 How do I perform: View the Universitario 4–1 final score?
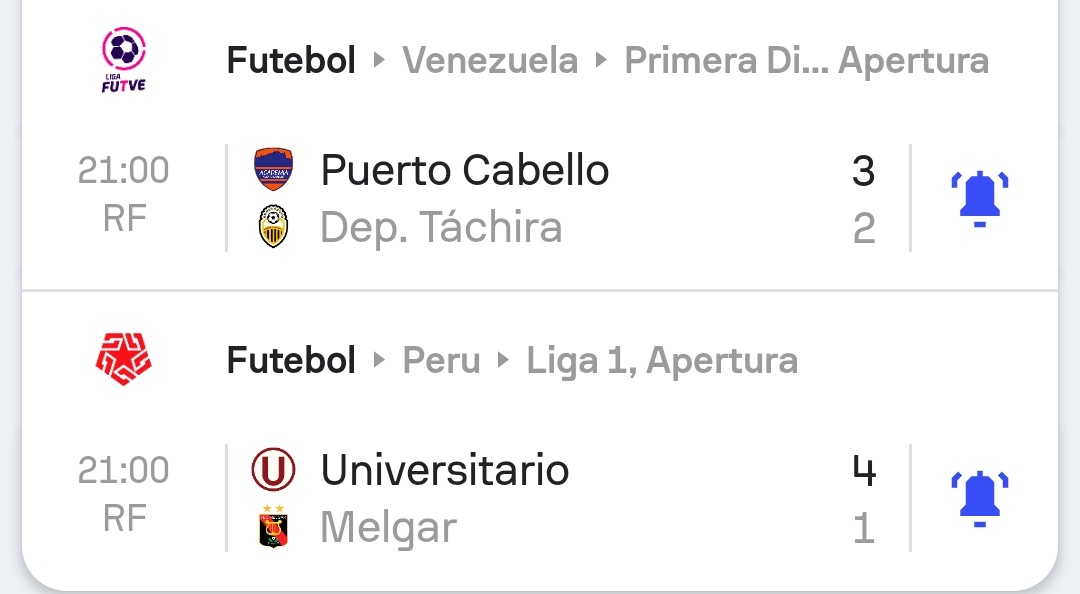[863, 498]
